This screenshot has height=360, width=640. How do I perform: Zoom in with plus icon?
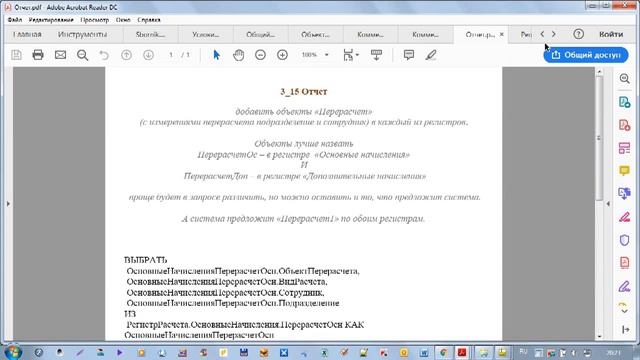[282, 55]
